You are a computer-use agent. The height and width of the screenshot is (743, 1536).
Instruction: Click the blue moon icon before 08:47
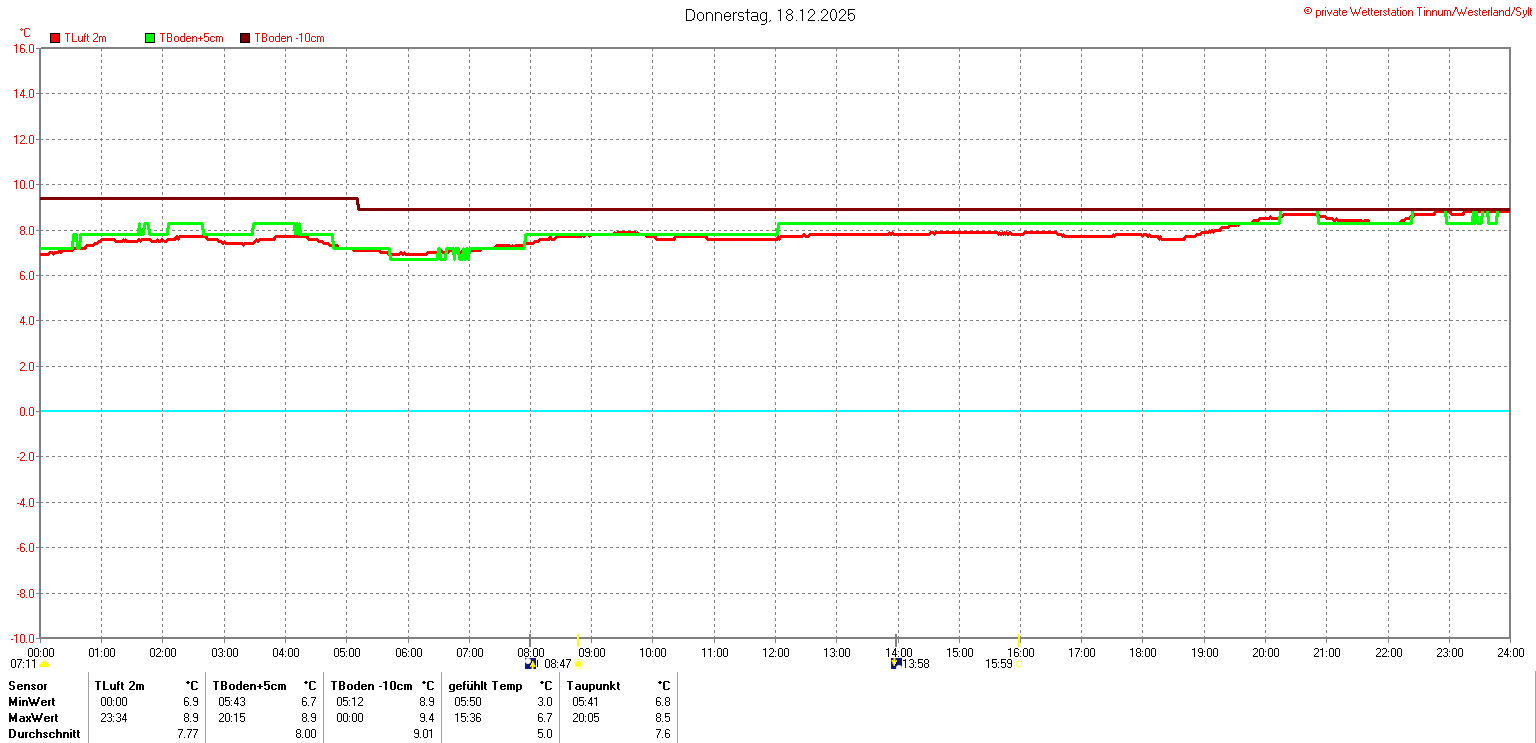(531, 663)
